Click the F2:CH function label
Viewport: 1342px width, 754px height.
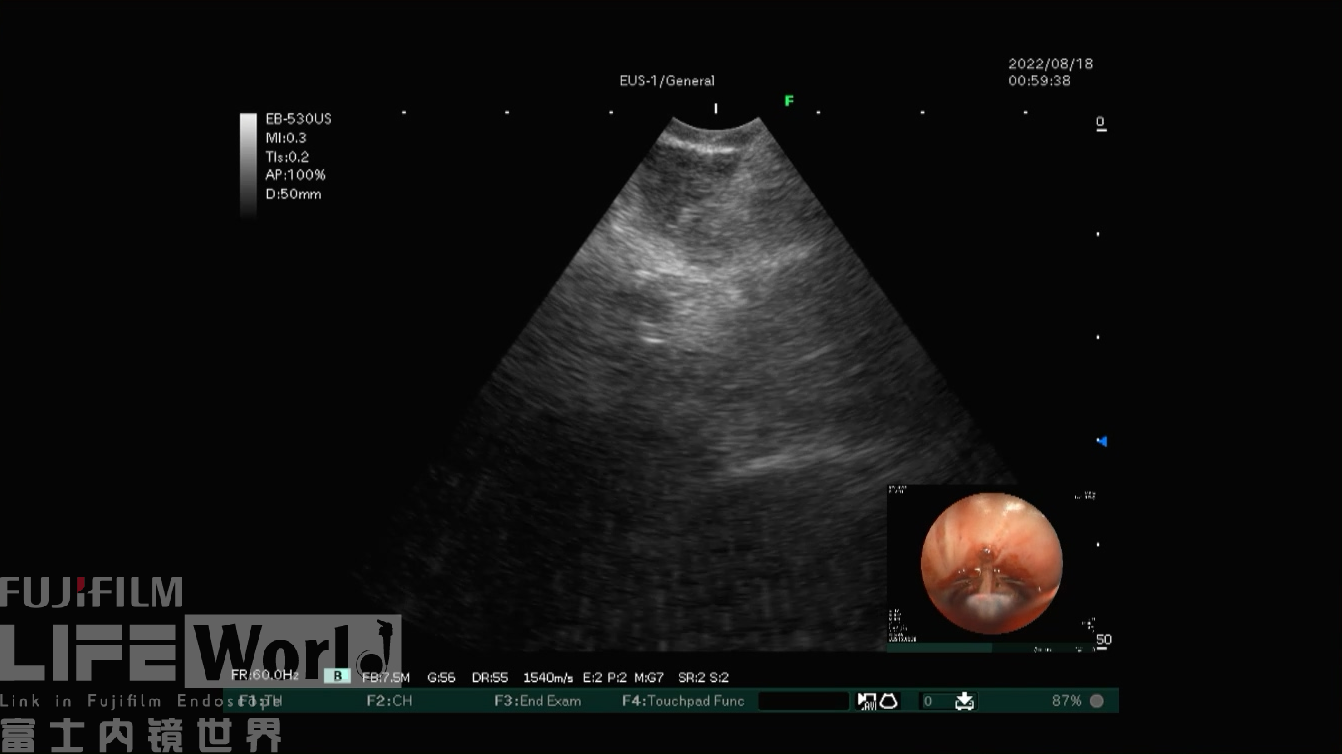(389, 701)
